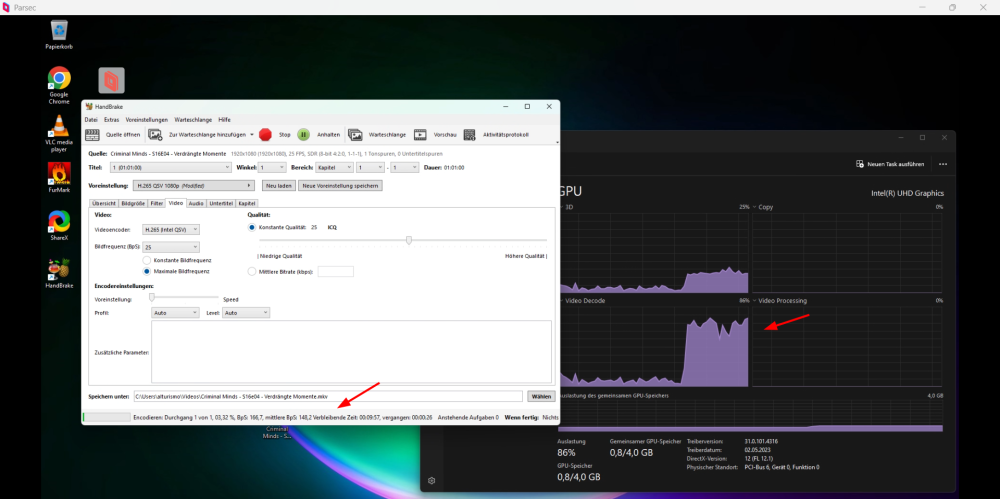Click the Zusätzliche Parameter text area

[351, 352]
